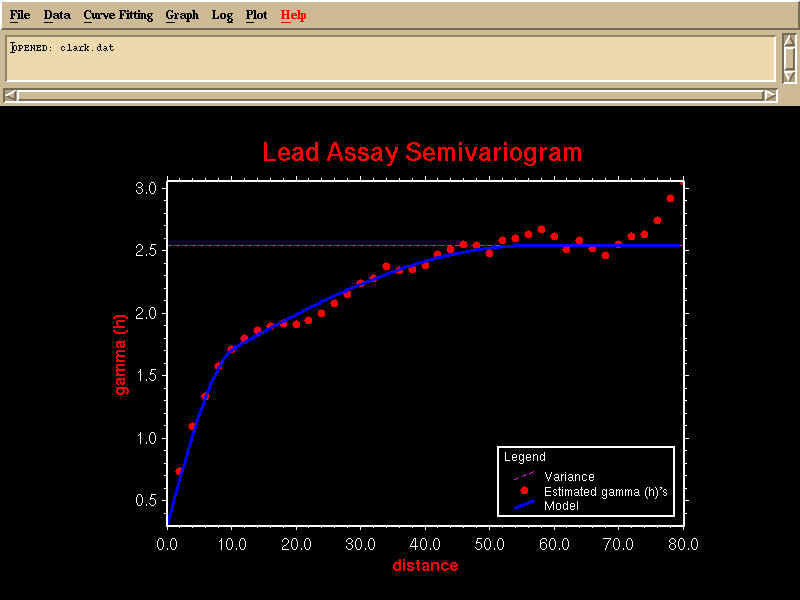
Task: Open the Graph menu
Action: pyautogui.click(x=182, y=15)
